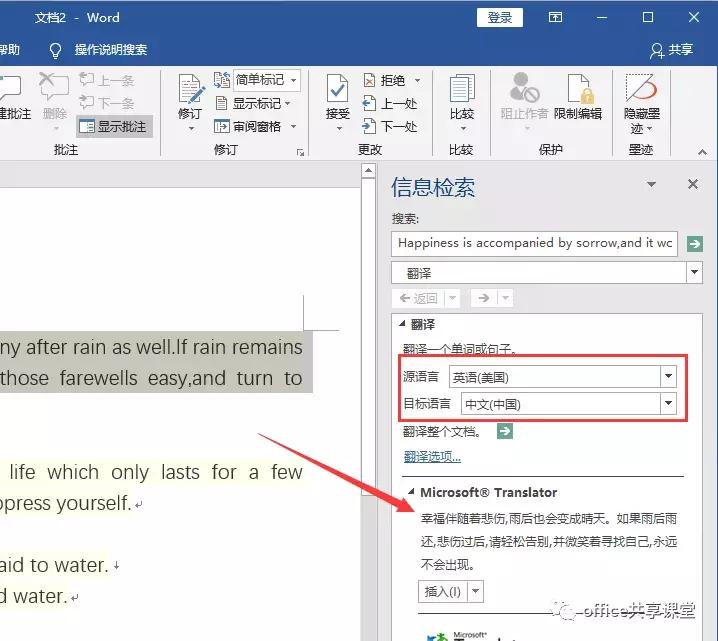Click green arrow for 翻译整个文档

click(505, 431)
